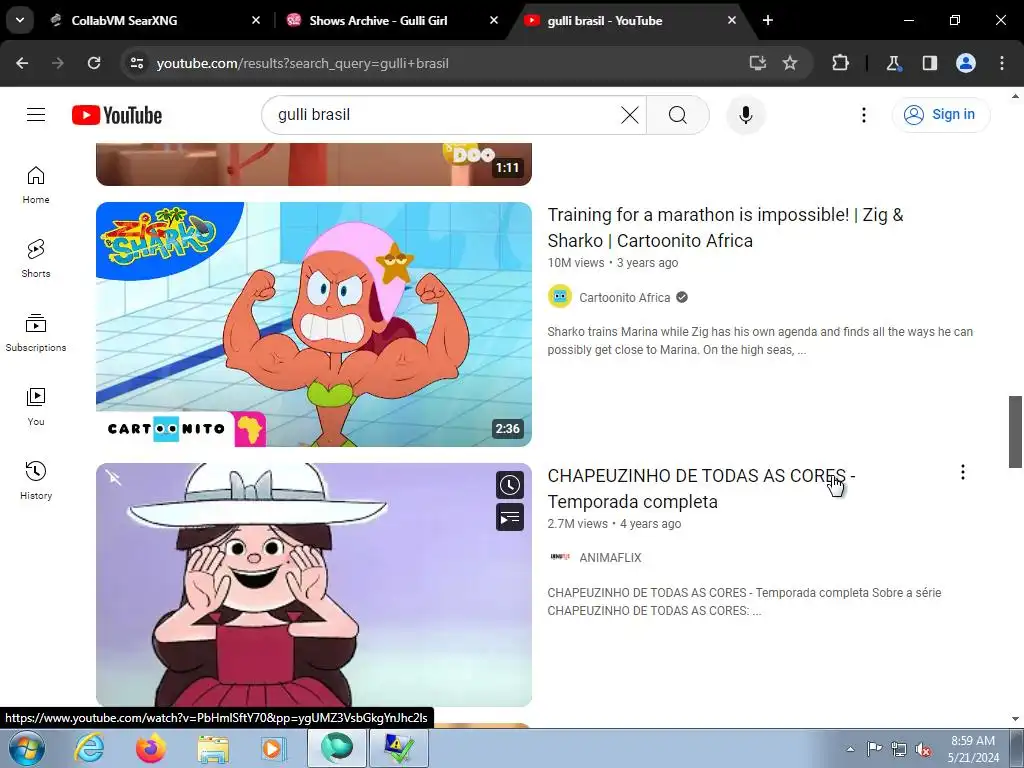Toggle the browser side panel
This screenshot has height=768, width=1024.
click(x=929, y=63)
